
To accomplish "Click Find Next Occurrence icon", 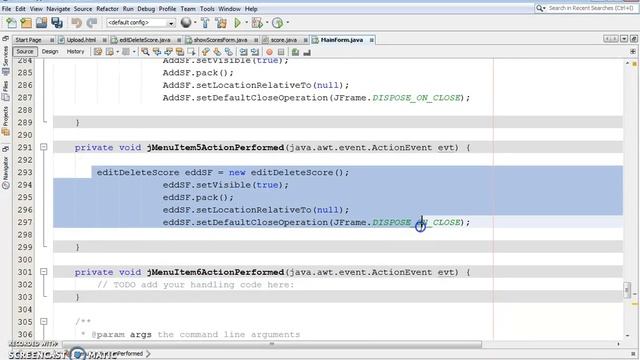I will pyautogui.click(x=168, y=52).
